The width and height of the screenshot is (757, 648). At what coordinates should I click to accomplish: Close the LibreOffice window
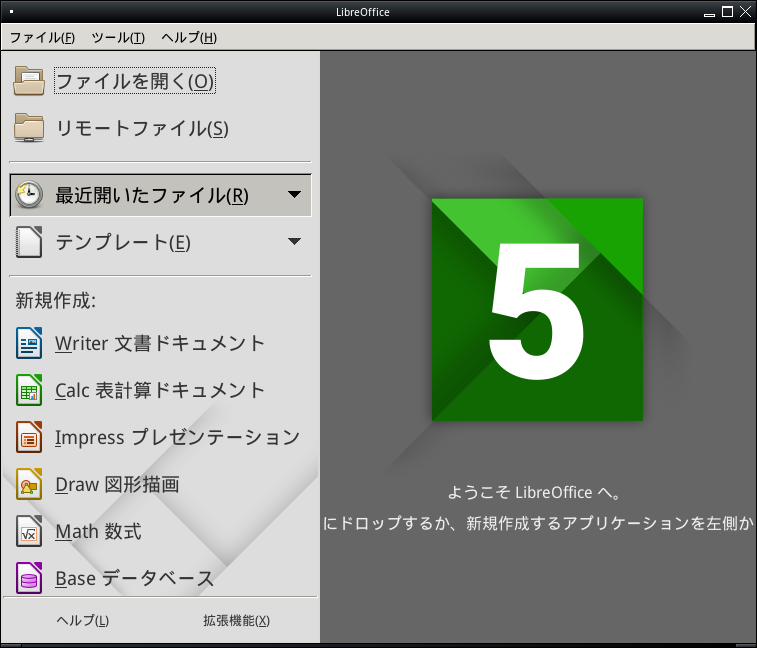point(745,12)
